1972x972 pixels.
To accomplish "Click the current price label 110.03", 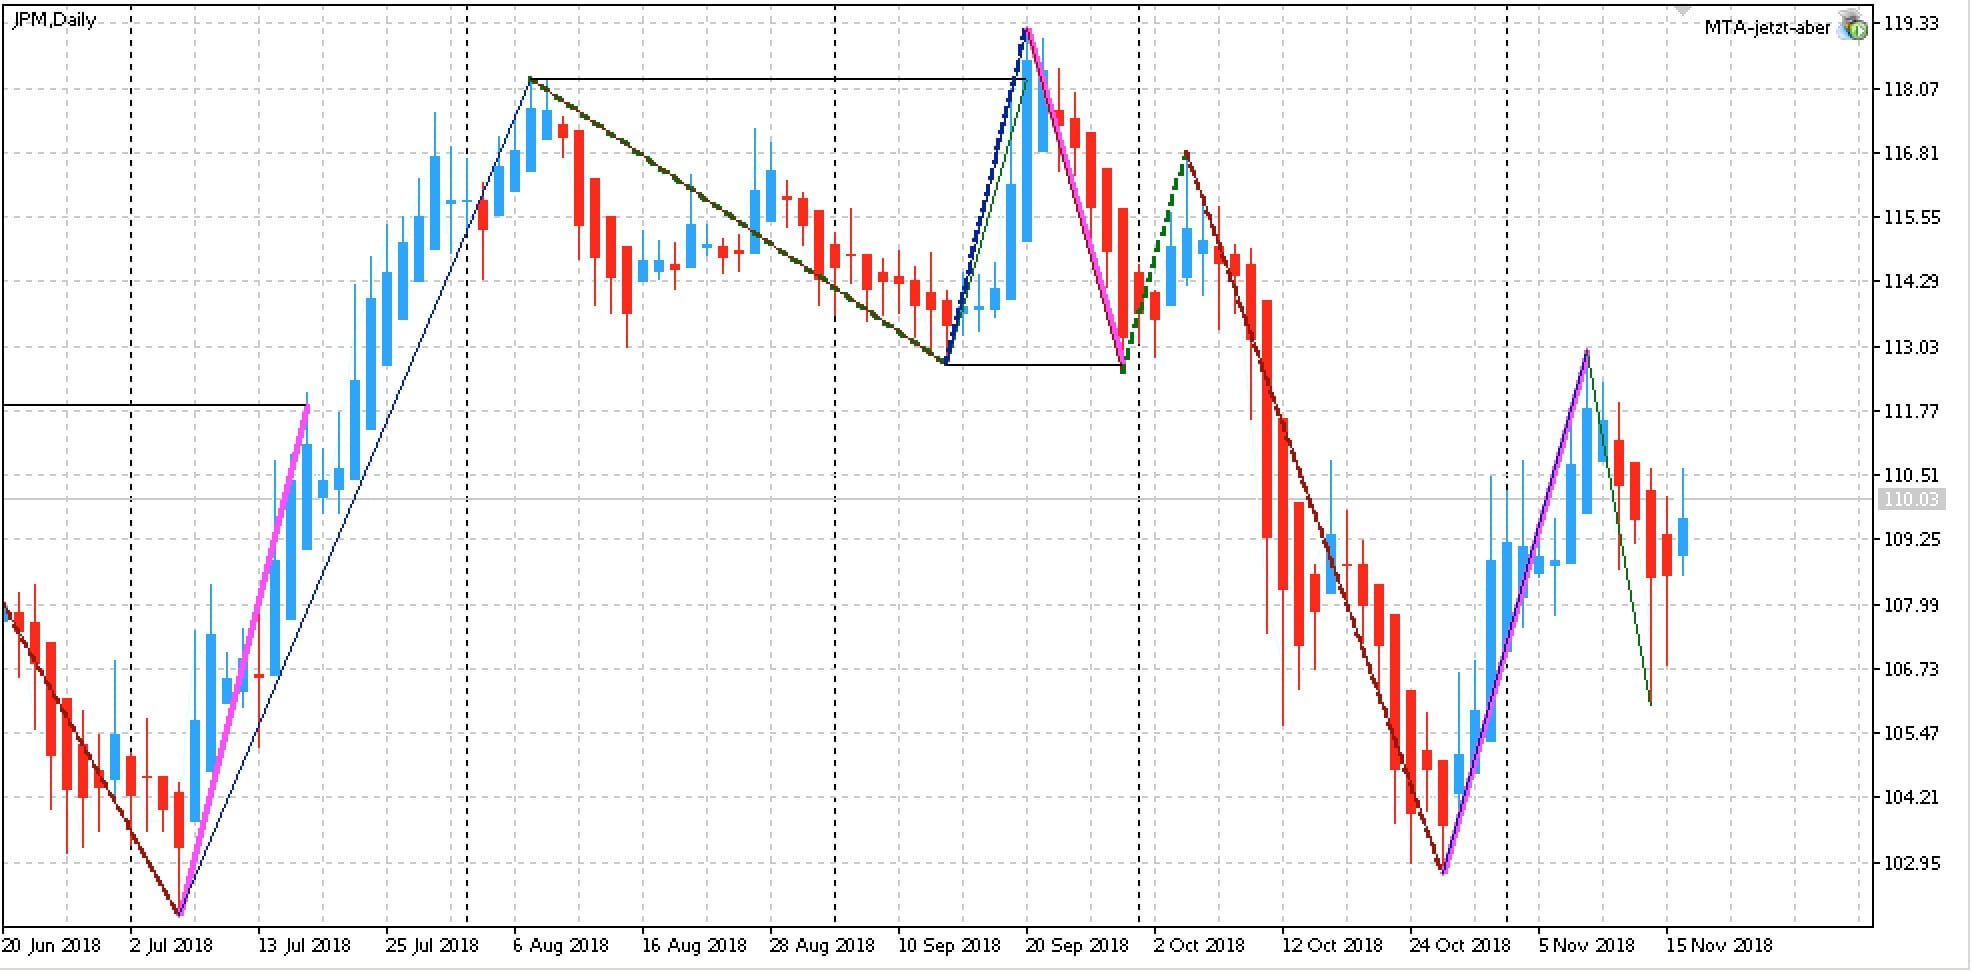I will click(x=1911, y=499).
